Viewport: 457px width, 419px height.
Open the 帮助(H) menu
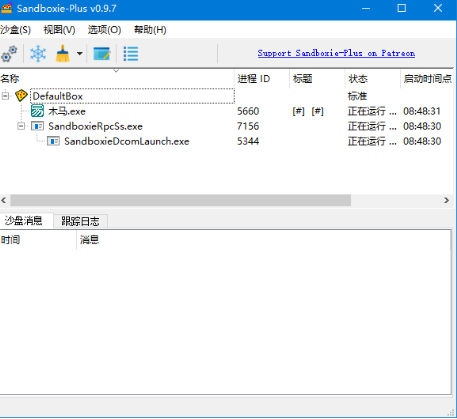(150, 30)
